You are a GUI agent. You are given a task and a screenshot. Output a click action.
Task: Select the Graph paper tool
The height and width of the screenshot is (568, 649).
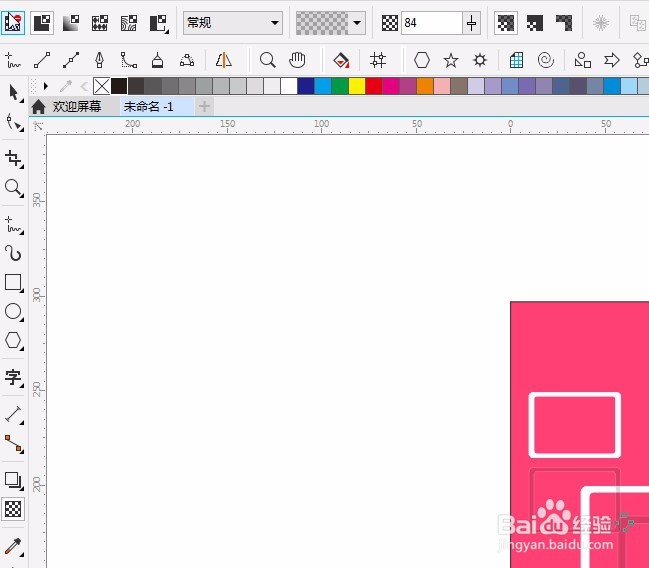coord(517,60)
